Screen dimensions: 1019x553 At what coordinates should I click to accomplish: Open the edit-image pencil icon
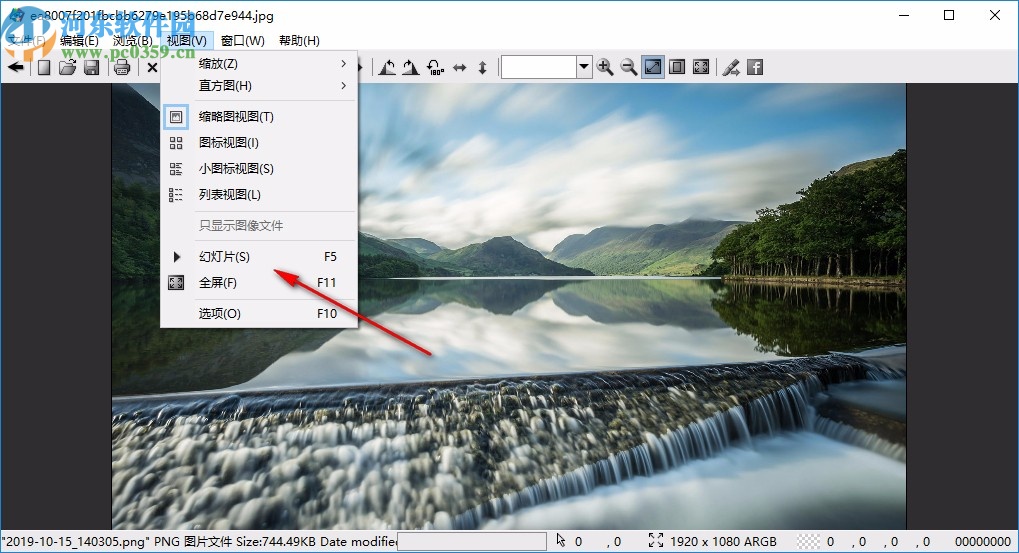(x=731, y=67)
